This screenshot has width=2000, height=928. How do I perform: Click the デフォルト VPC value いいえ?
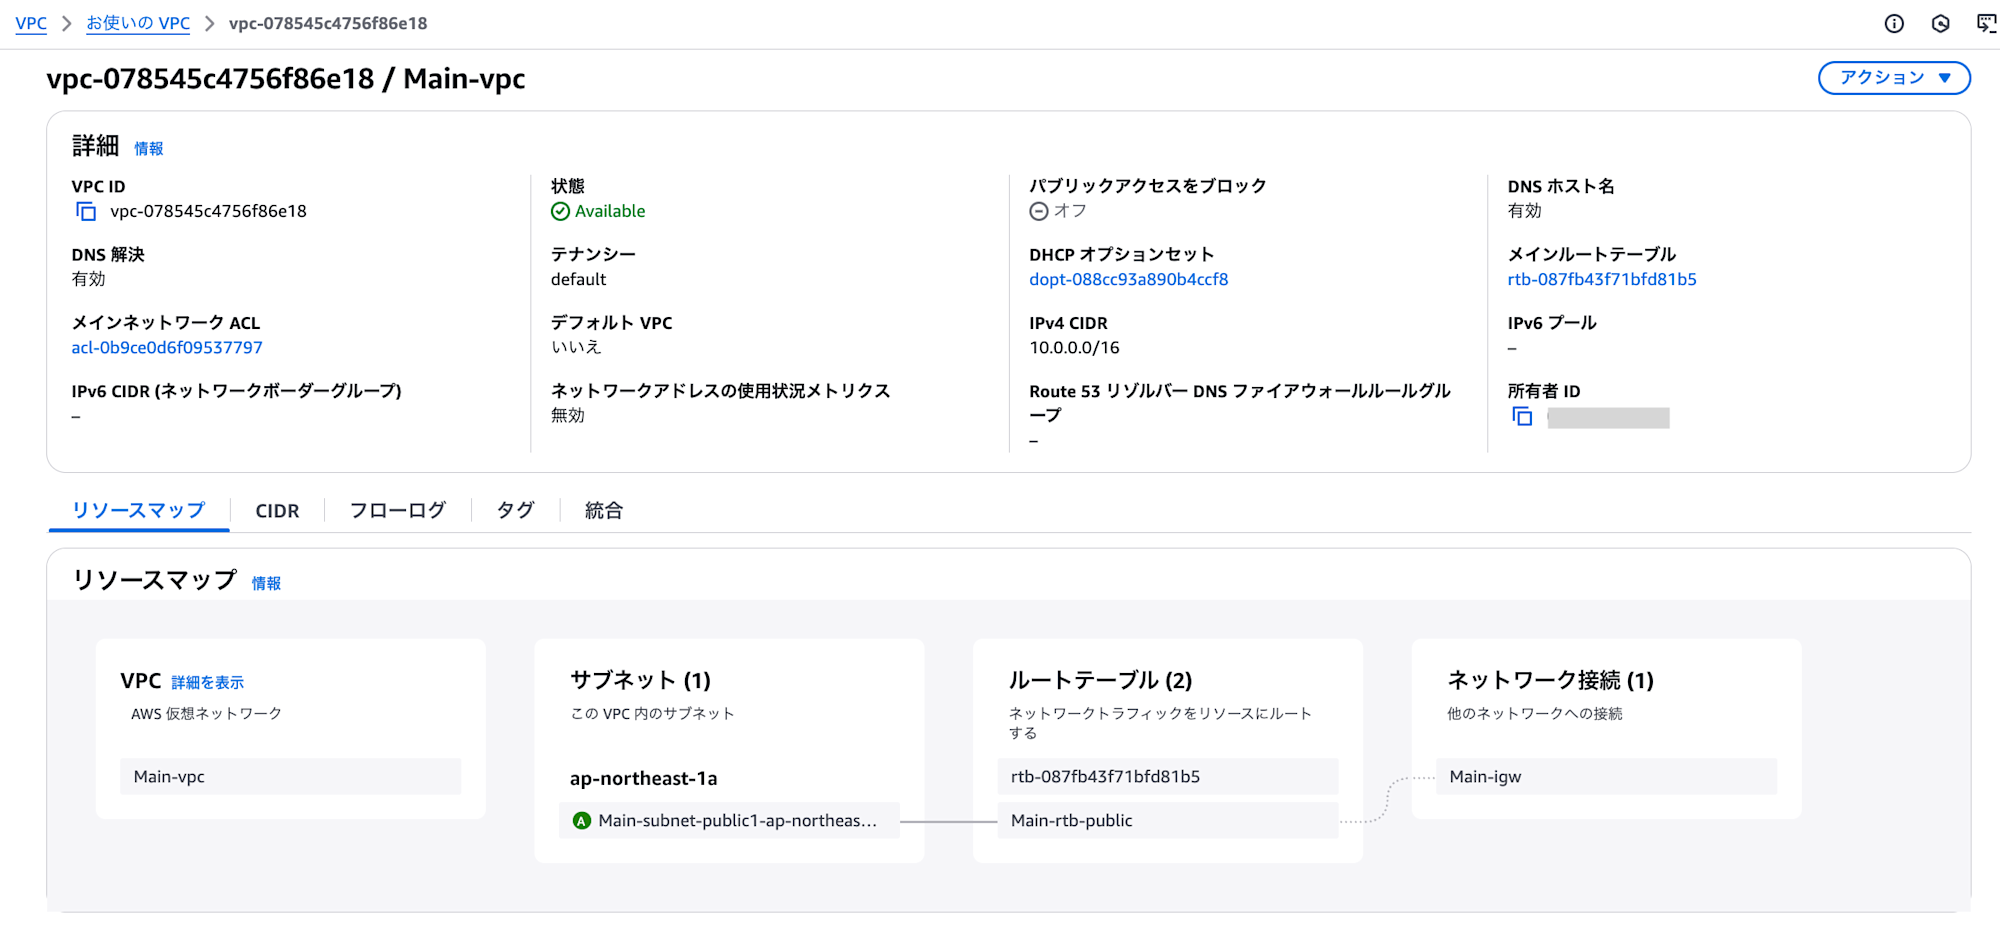tap(576, 348)
